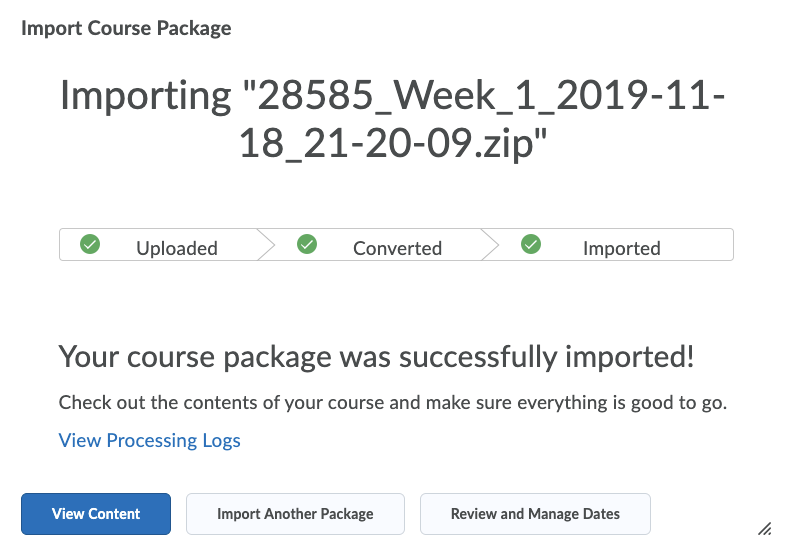Click the word Uploaded in the progress bar
The height and width of the screenshot is (556, 789).
tap(177, 248)
